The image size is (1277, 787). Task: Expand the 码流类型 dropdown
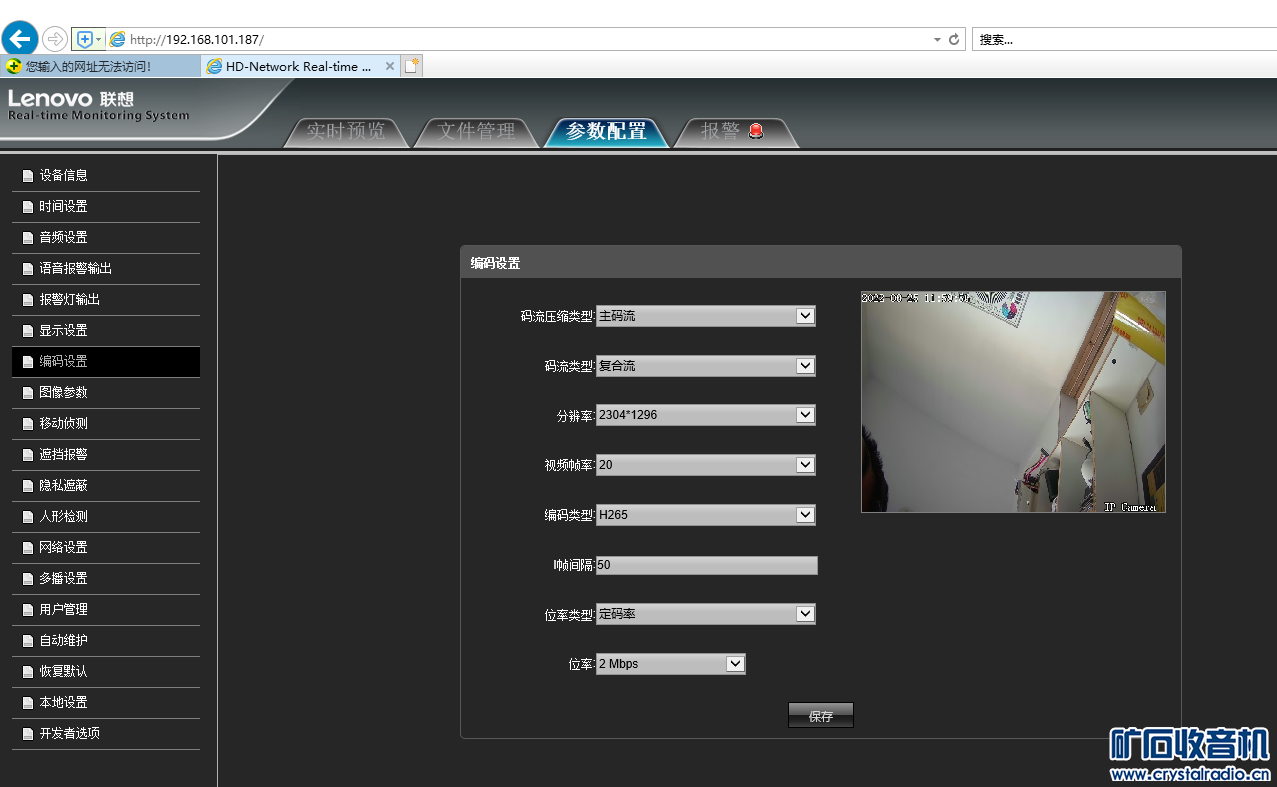(706, 366)
